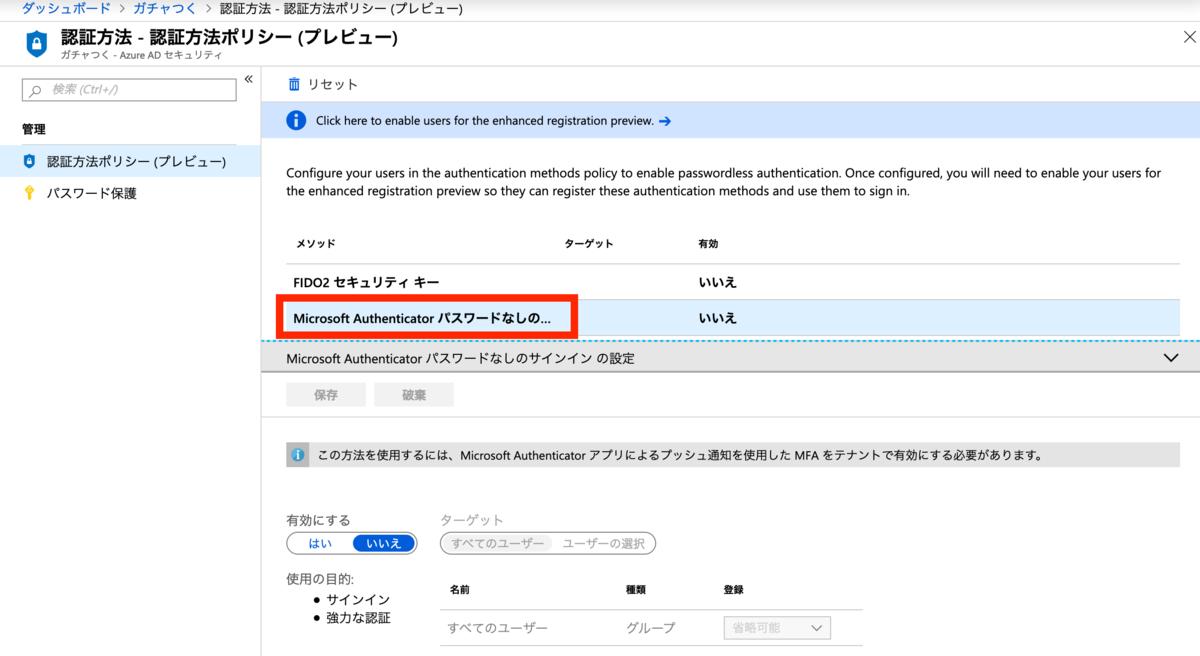Click the ガチャつく breadcrumb link
1200x656 pixels.
[165, 8]
